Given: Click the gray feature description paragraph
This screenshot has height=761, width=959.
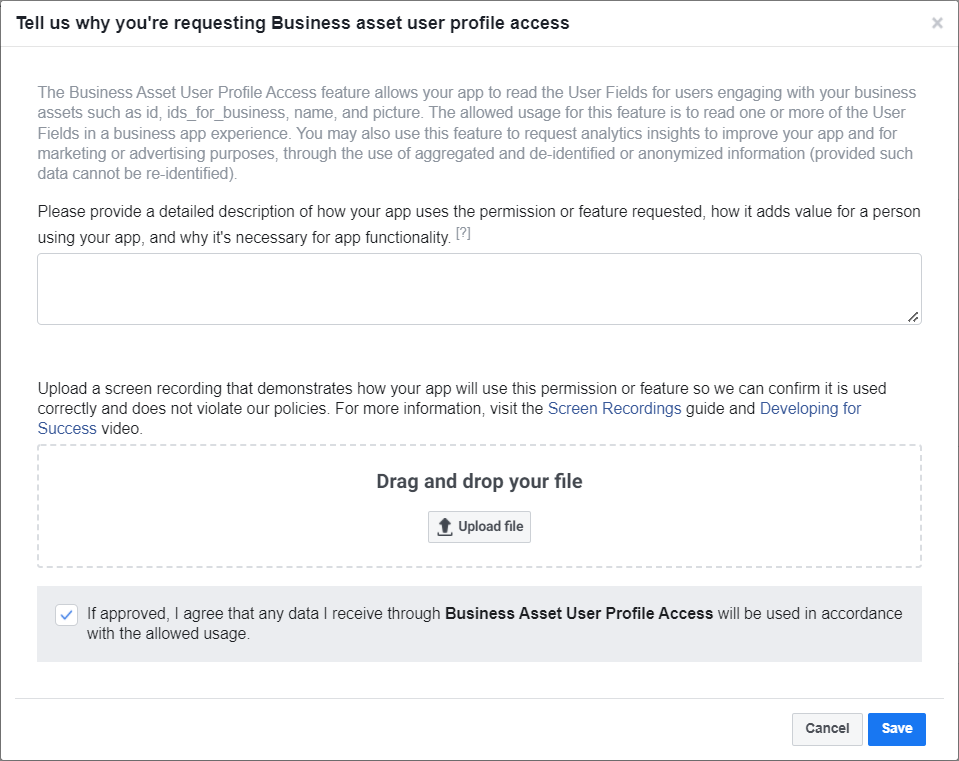Looking at the screenshot, I should pyautogui.click(x=476, y=133).
